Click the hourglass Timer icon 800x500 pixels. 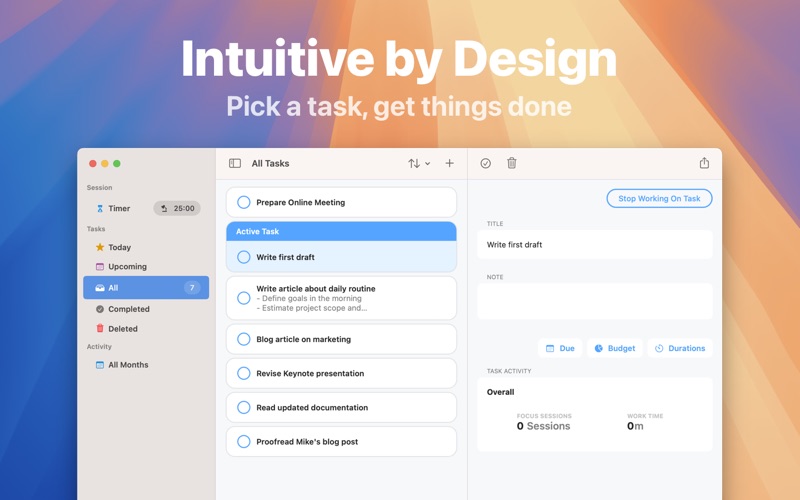[x=100, y=208]
